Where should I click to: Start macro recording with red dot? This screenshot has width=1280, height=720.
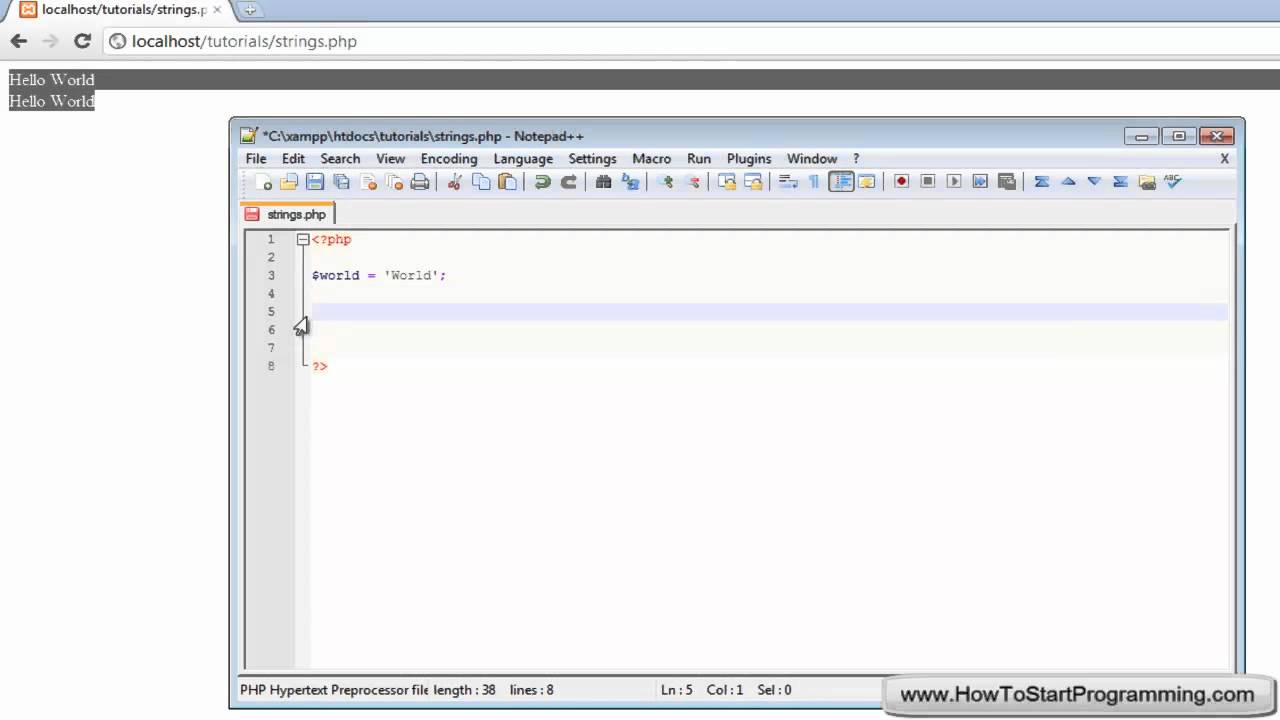point(901,182)
